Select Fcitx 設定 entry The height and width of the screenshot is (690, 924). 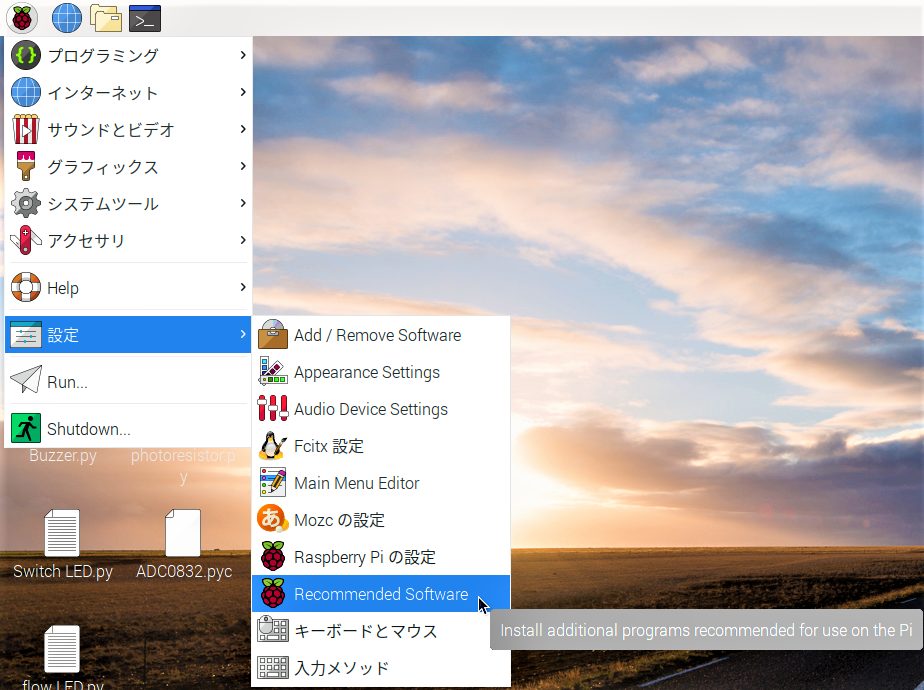click(x=381, y=445)
